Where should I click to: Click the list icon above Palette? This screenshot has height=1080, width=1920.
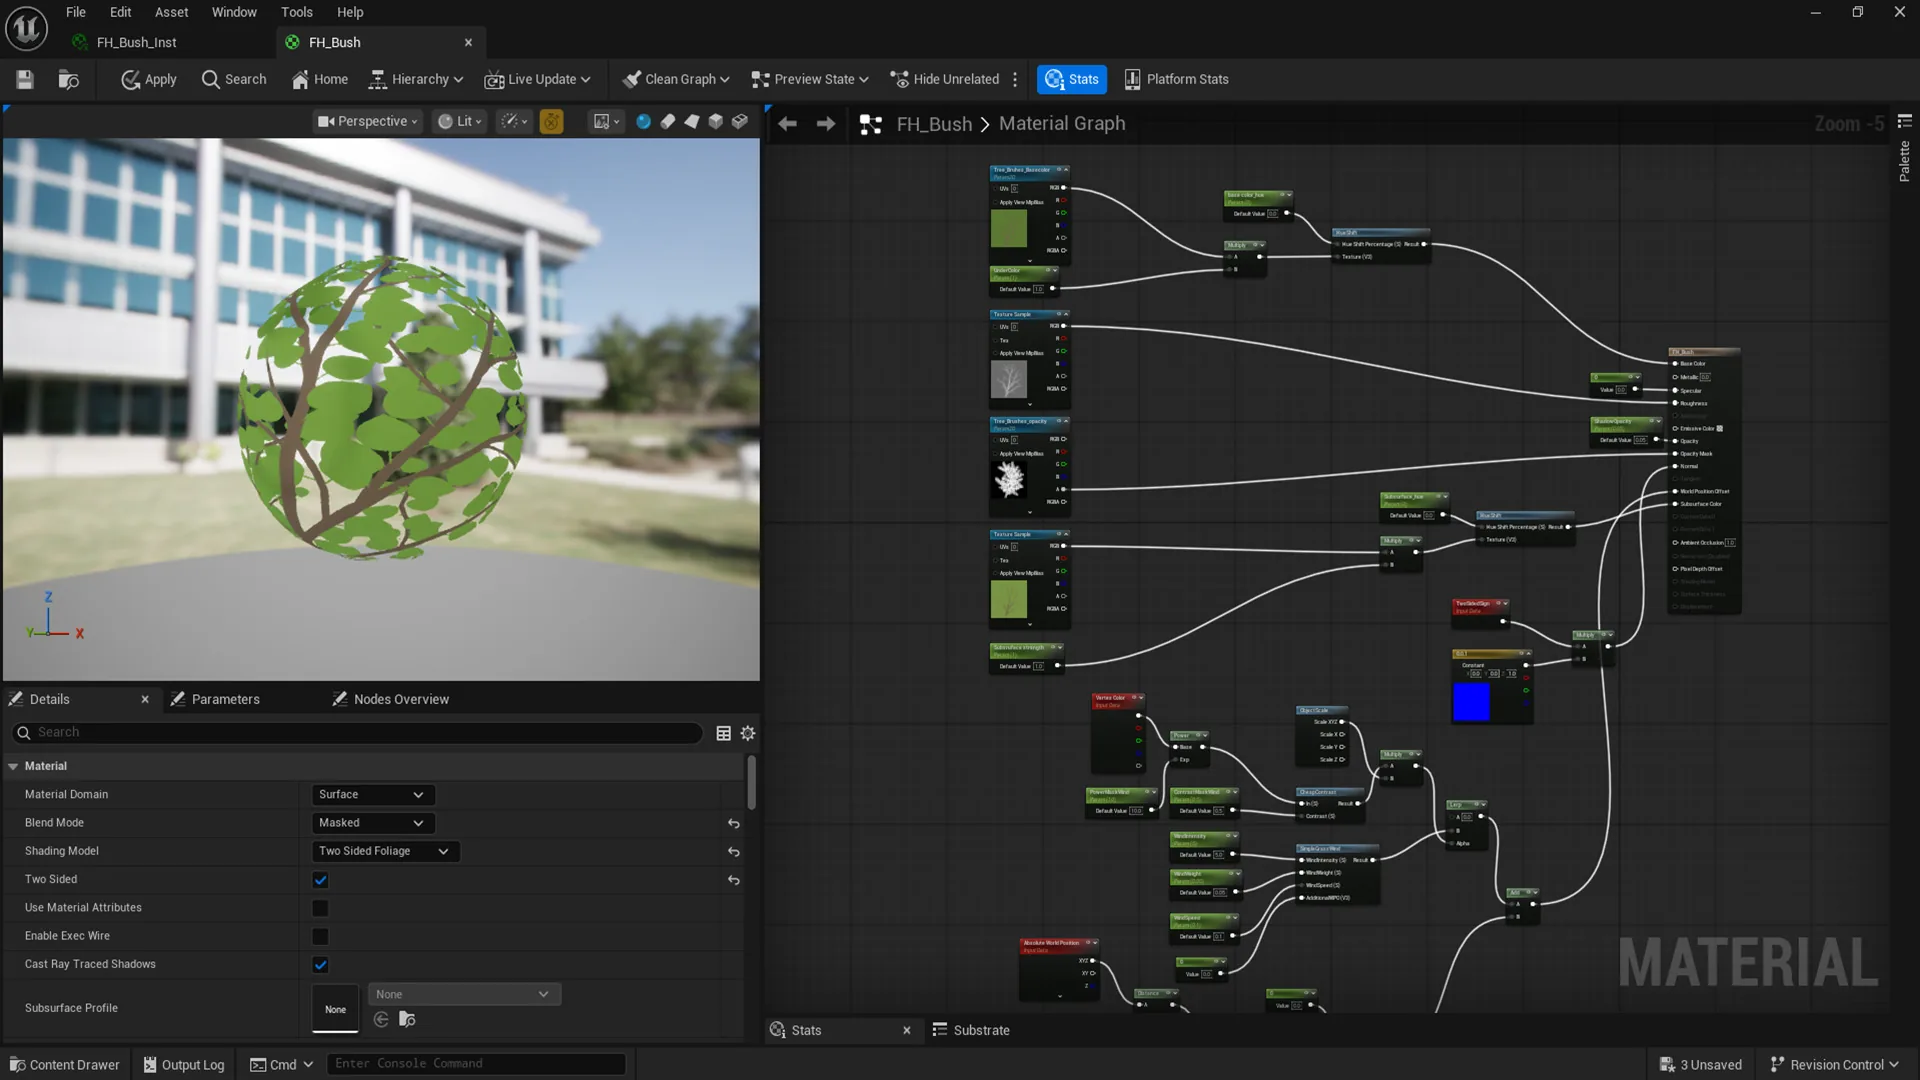1904,121
